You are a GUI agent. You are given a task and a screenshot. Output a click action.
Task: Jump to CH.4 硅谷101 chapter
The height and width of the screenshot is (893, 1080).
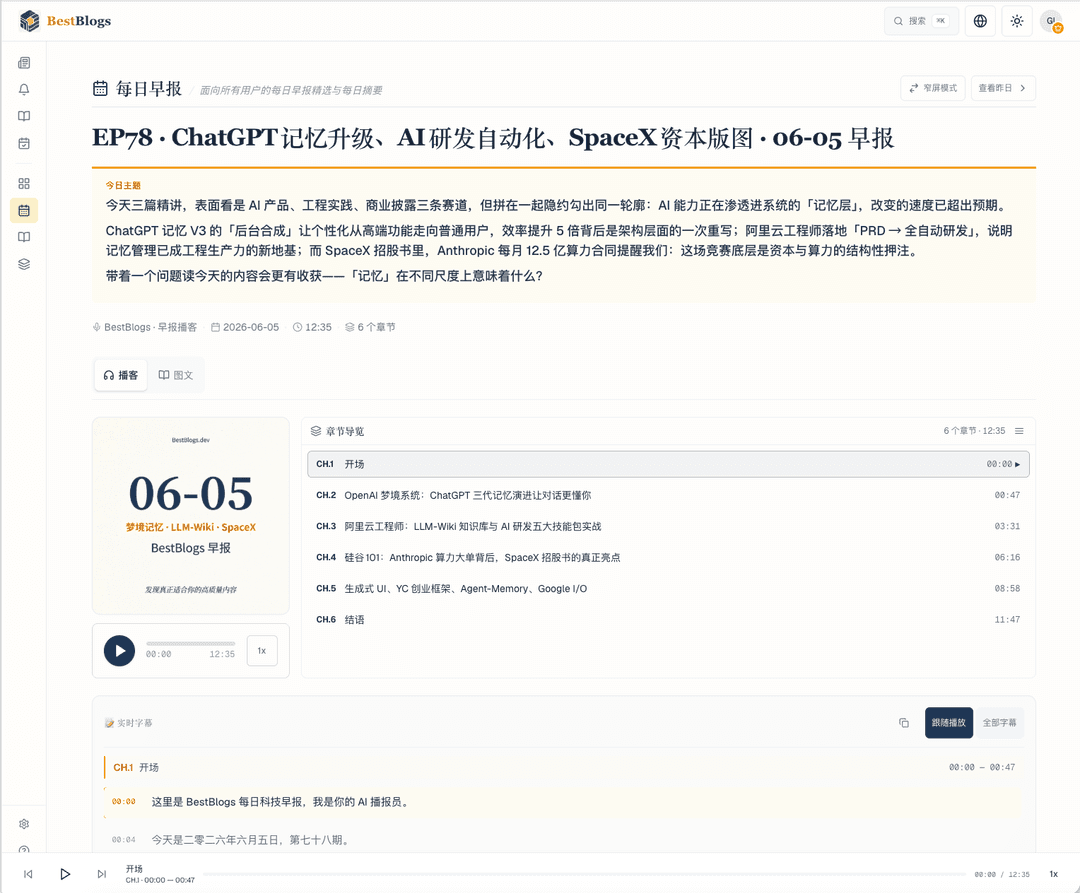[668, 557]
